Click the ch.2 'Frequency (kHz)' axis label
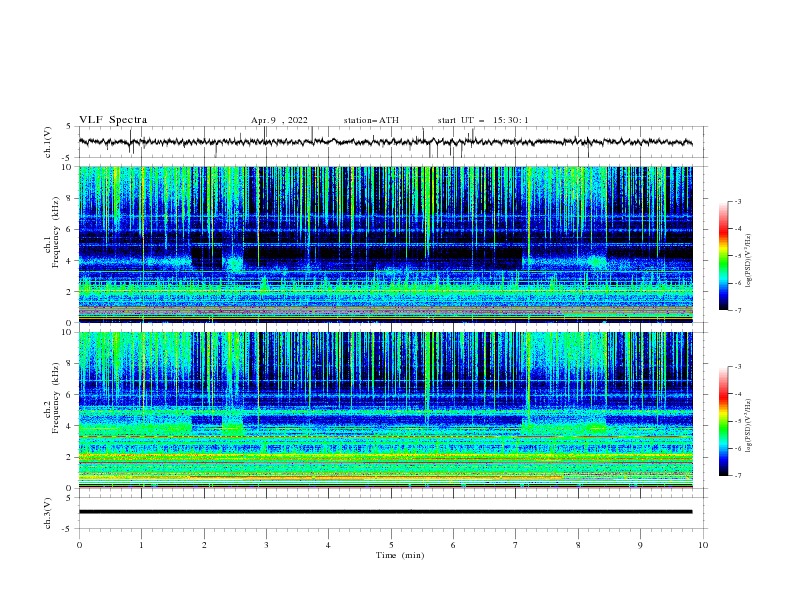The height and width of the screenshot is (612, 792). [55, 398]
